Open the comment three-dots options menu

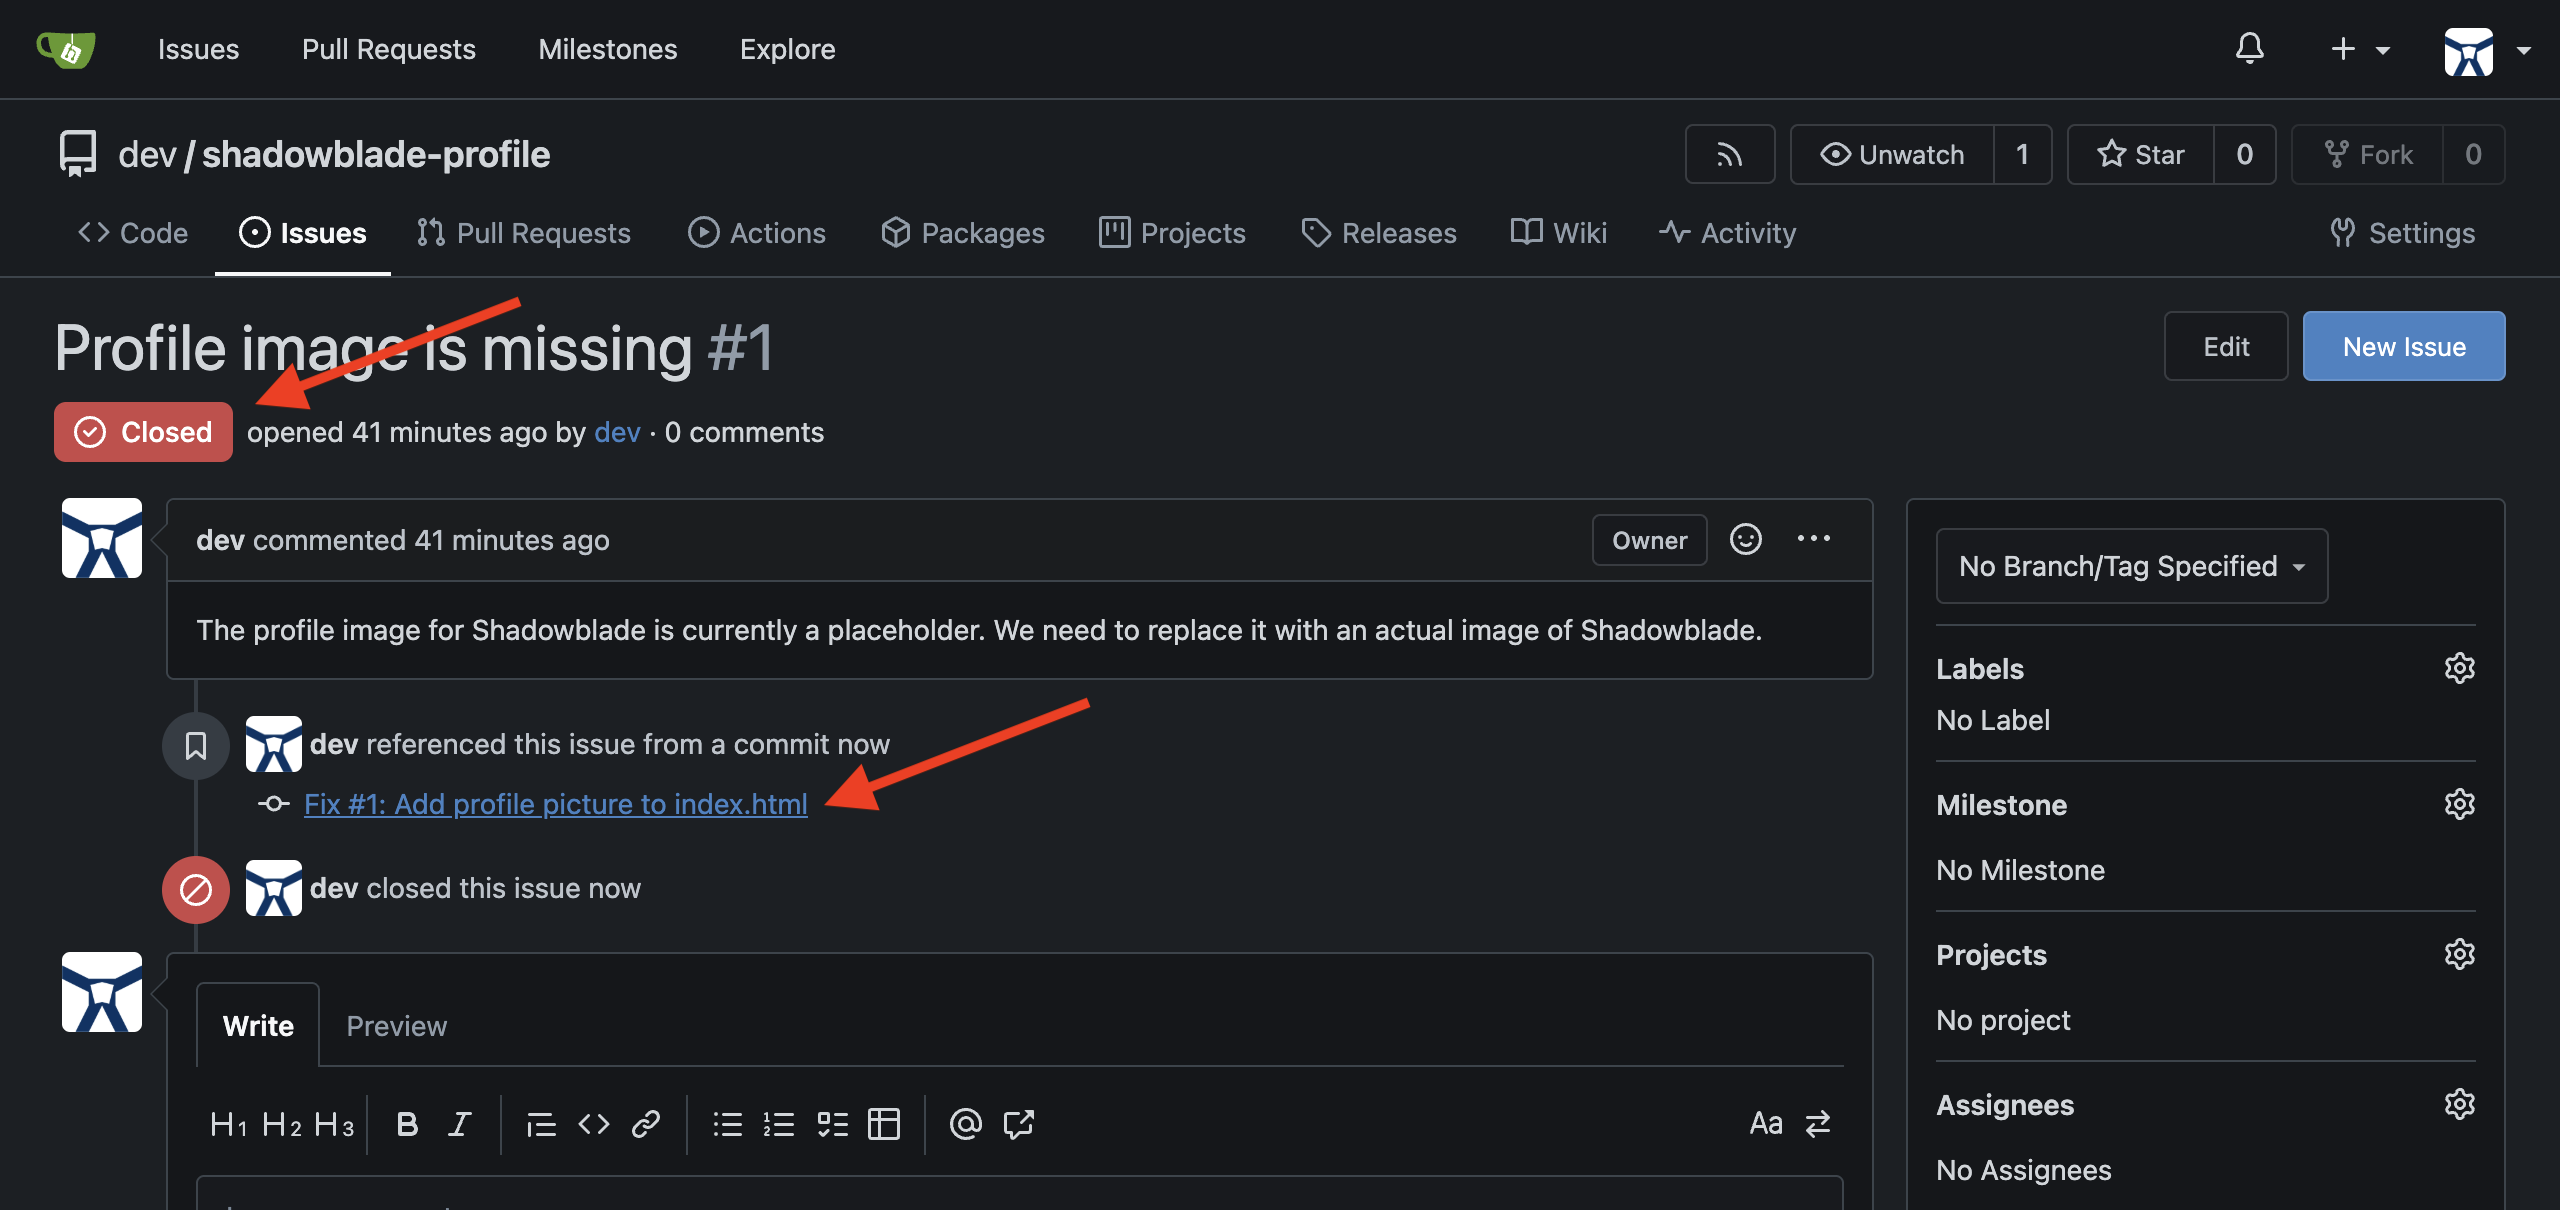1813,539
